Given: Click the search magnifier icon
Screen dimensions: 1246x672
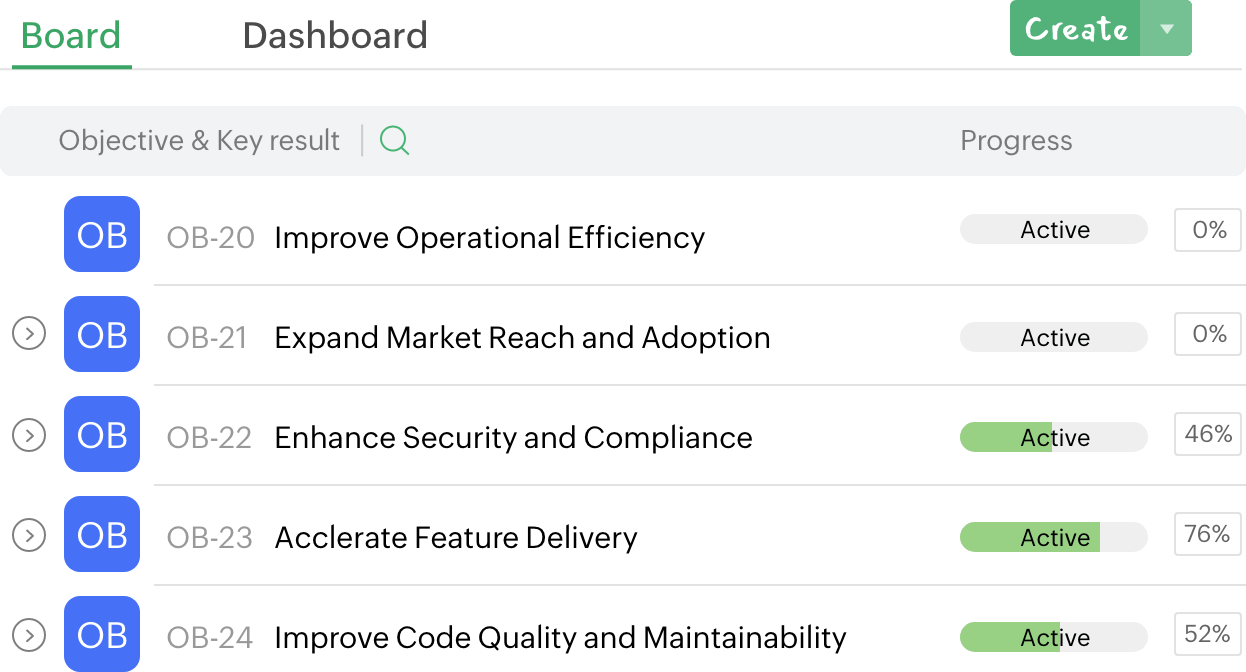Looking at the screenshot, I should click(x=395, y=141).
